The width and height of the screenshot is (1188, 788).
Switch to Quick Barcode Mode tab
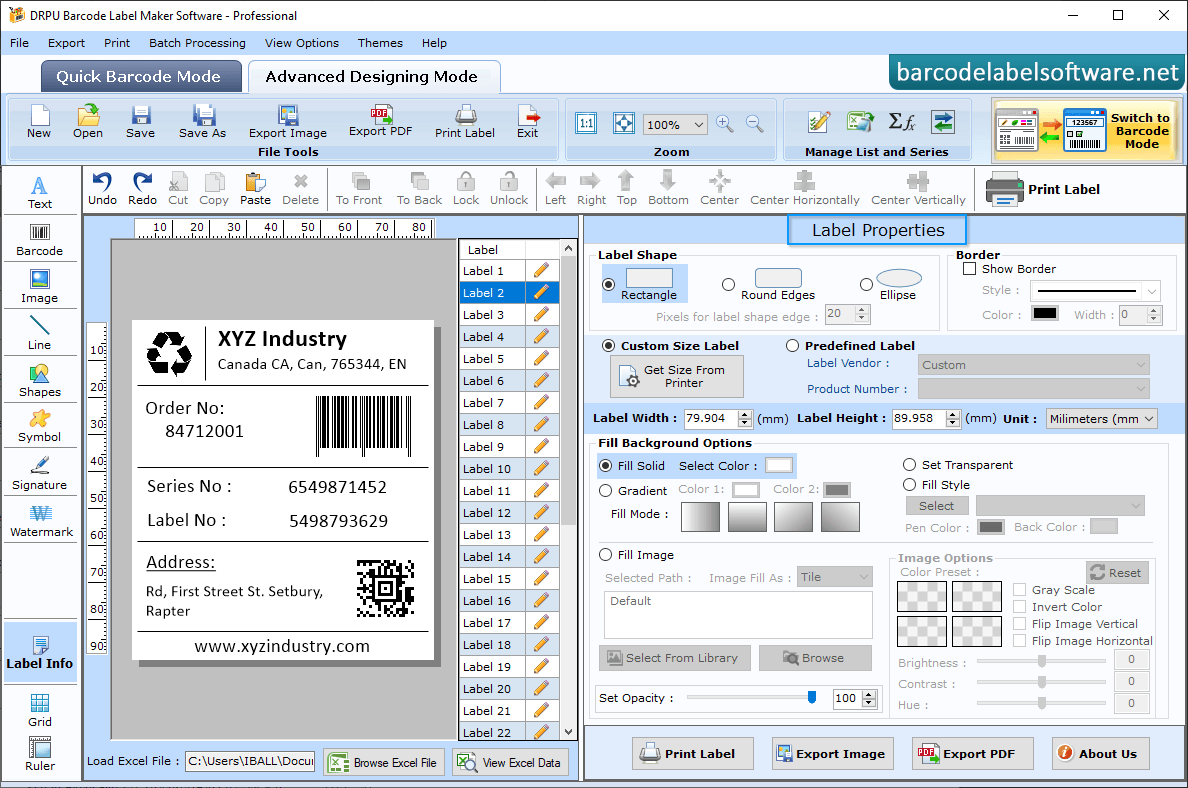pos(140,77)
